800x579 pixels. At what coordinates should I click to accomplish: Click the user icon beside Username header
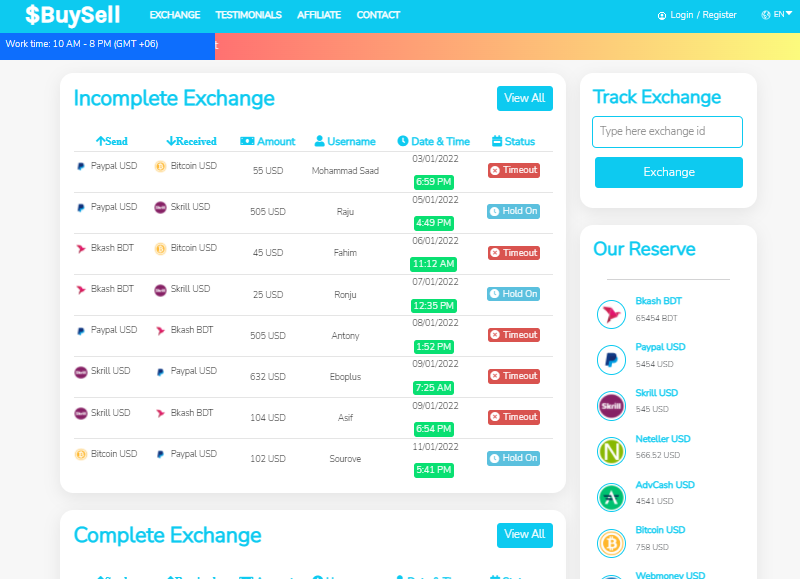319,141
